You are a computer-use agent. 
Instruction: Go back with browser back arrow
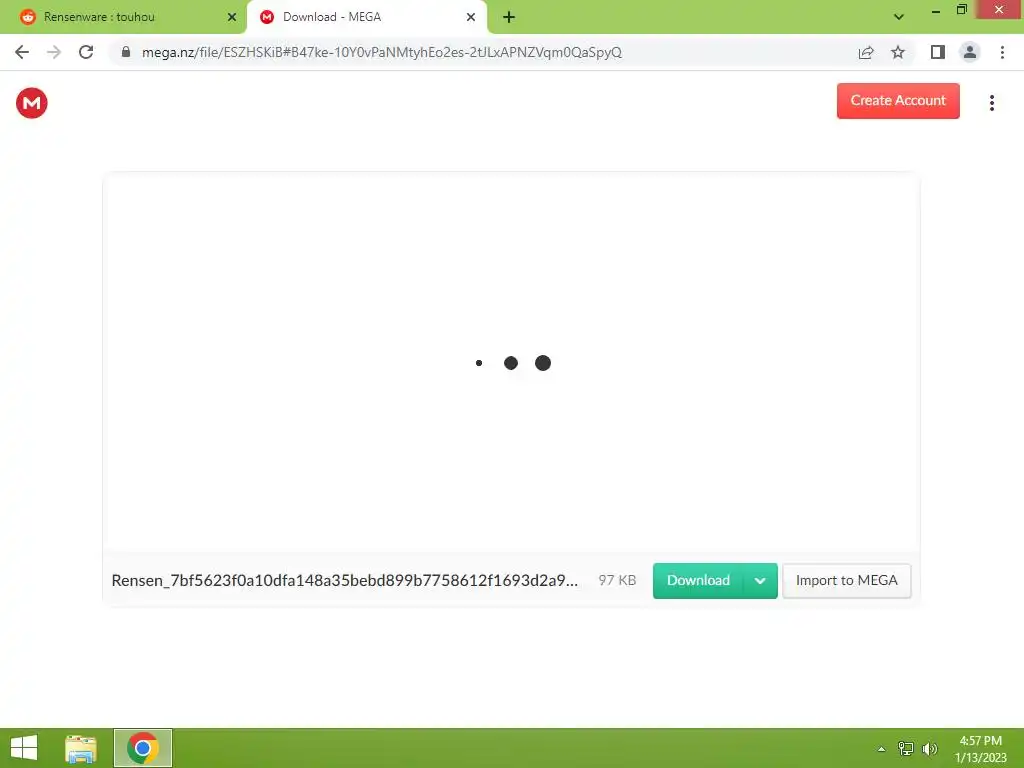point(22,52)
